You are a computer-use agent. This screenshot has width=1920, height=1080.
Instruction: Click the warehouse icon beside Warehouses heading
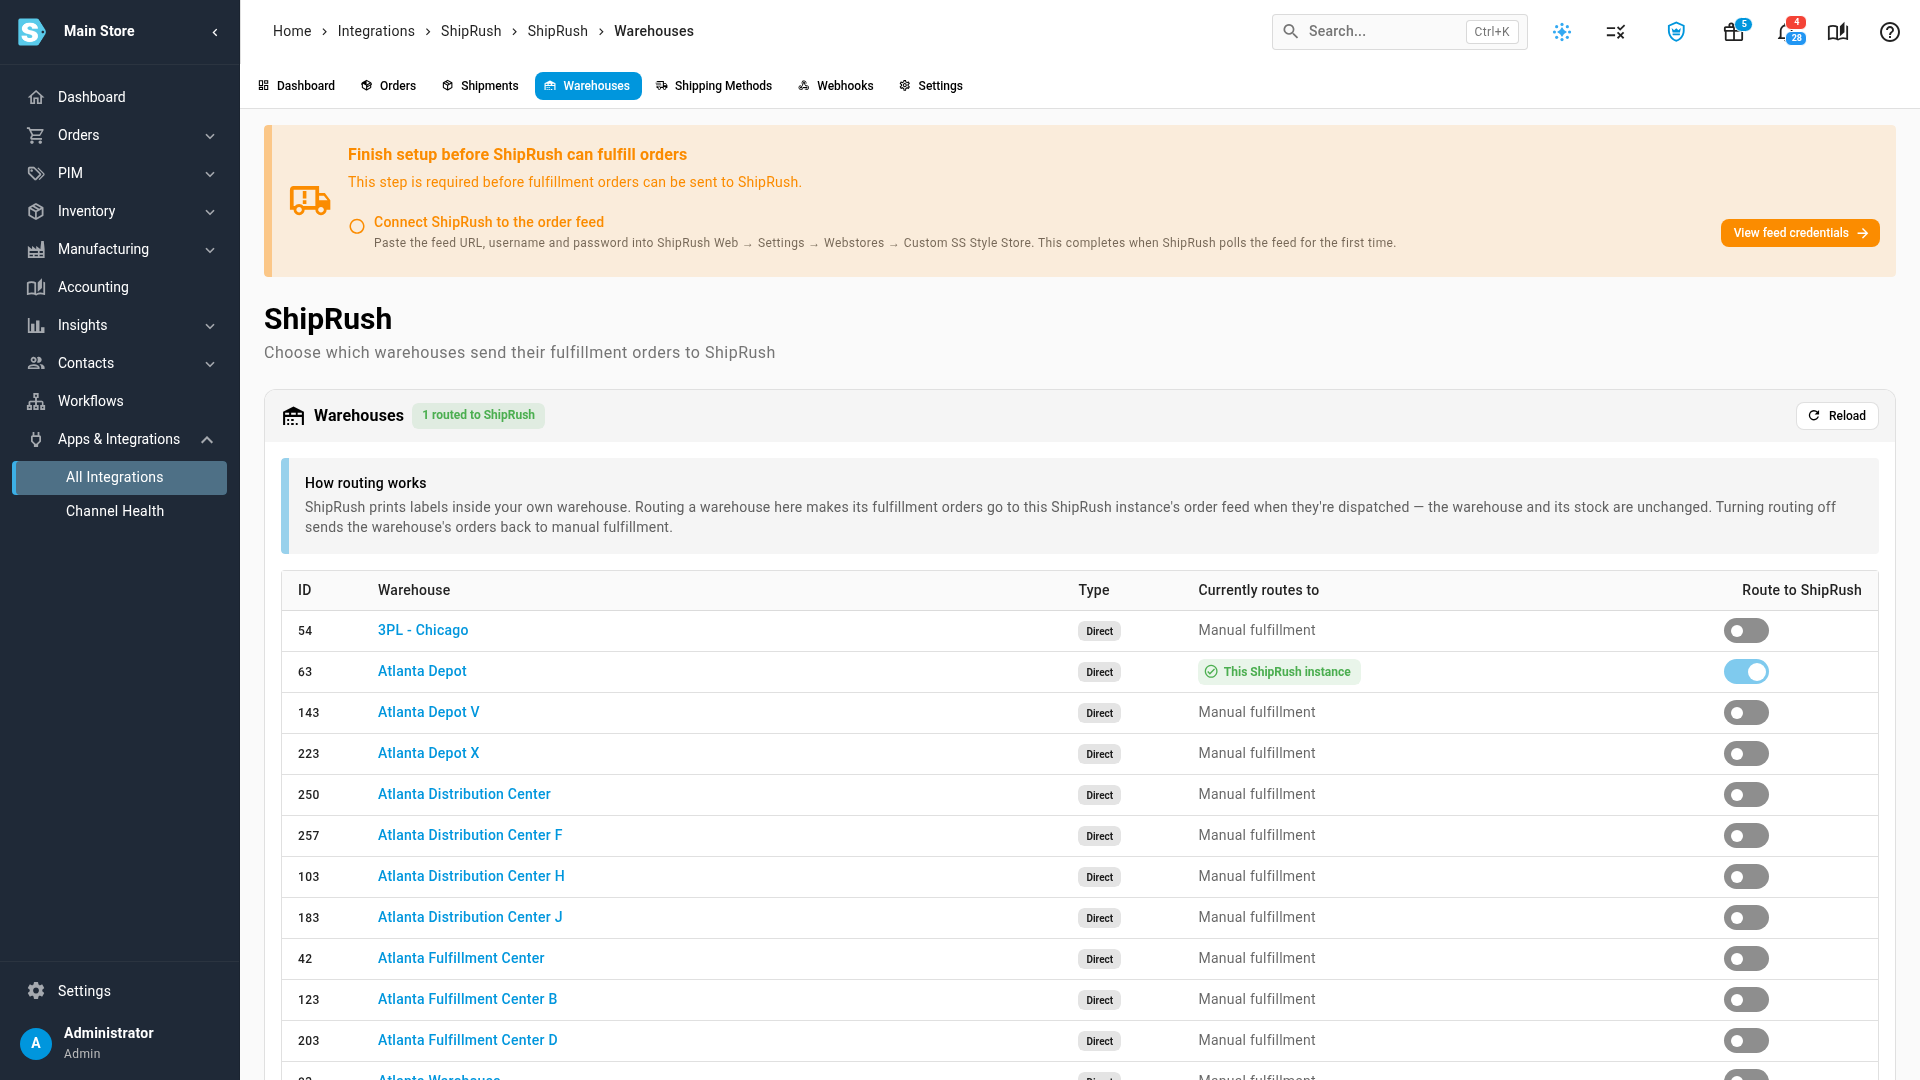tap(293, 416)
